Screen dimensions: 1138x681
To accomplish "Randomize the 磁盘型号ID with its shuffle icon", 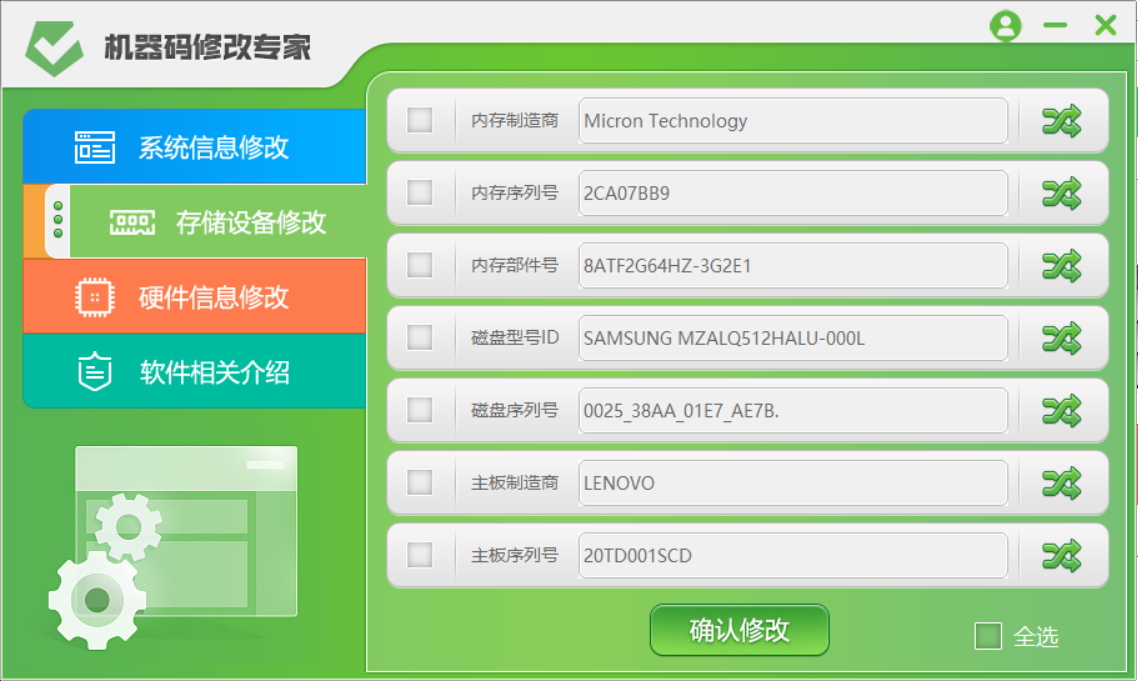I will click(x=1063, y=338).
